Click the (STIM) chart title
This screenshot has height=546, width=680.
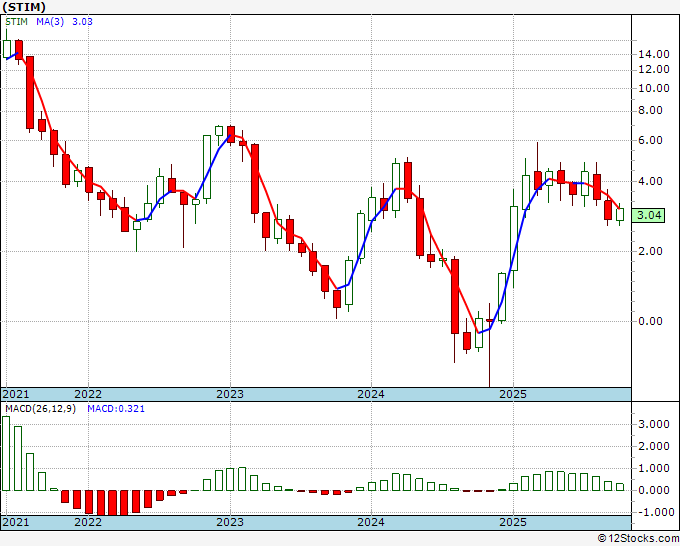pyautogui.click(x=24, y=7)
